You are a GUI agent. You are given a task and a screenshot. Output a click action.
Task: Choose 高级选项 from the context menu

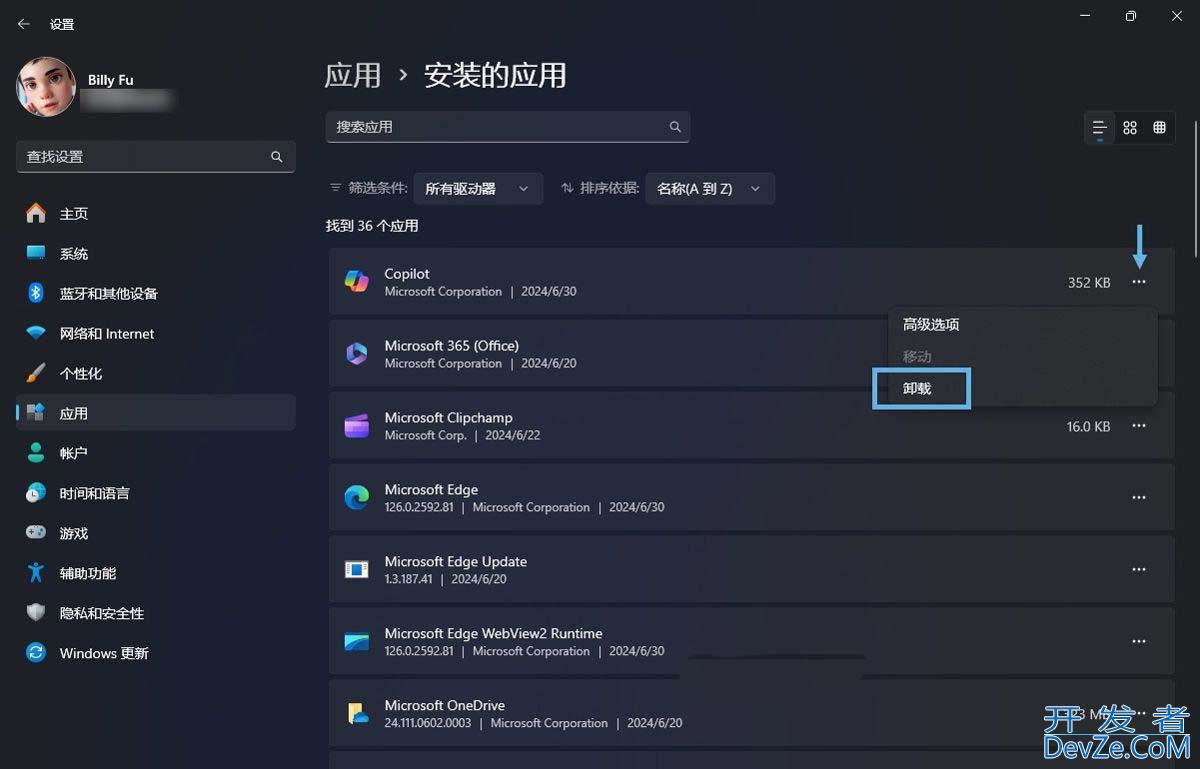(1022, 325)
